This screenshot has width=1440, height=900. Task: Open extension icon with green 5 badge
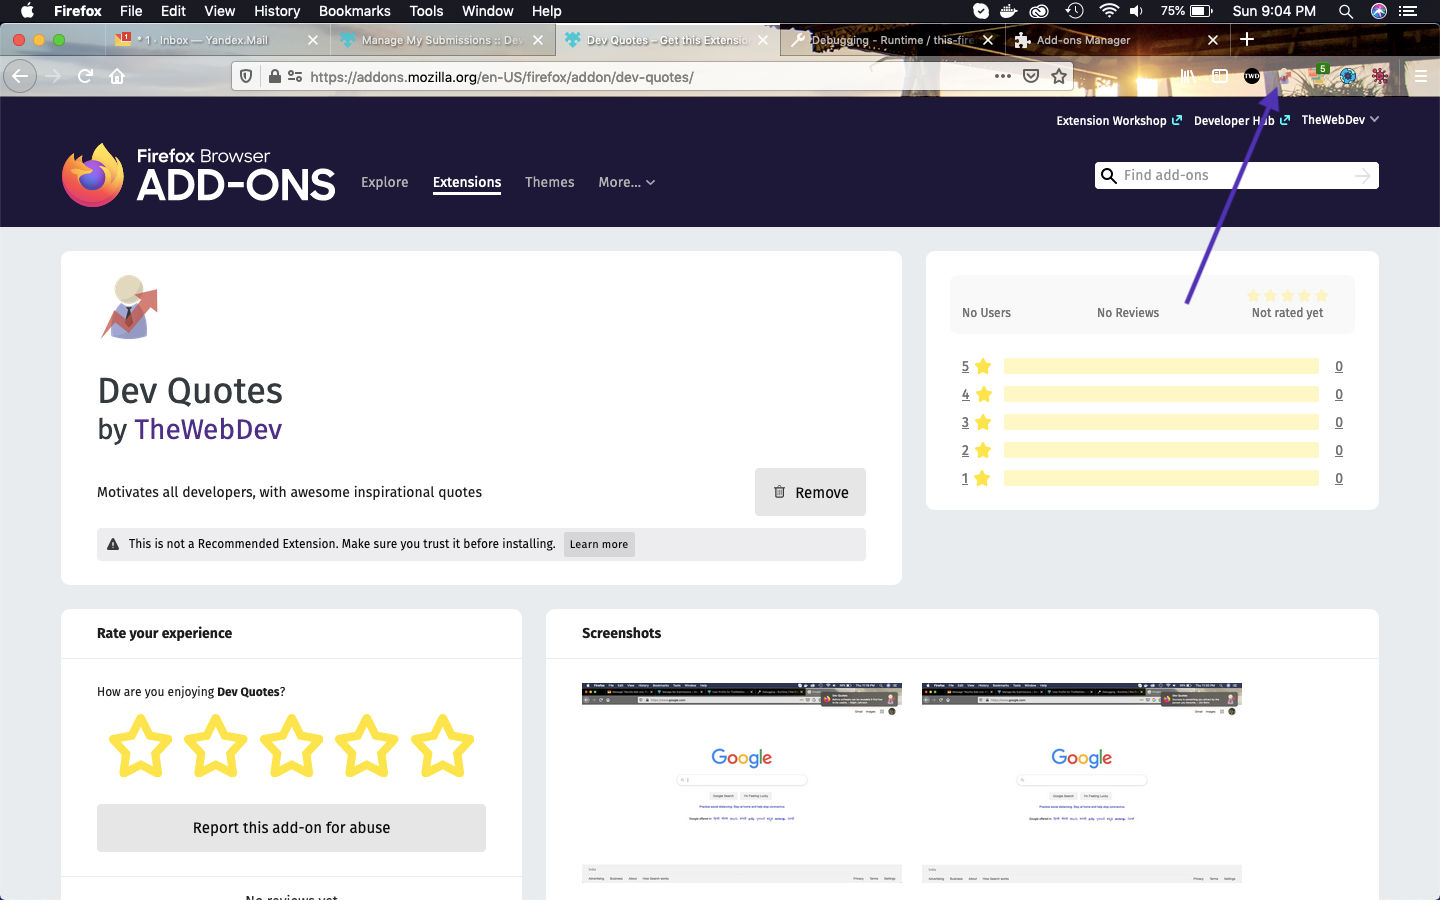[x=1318, y=74]
